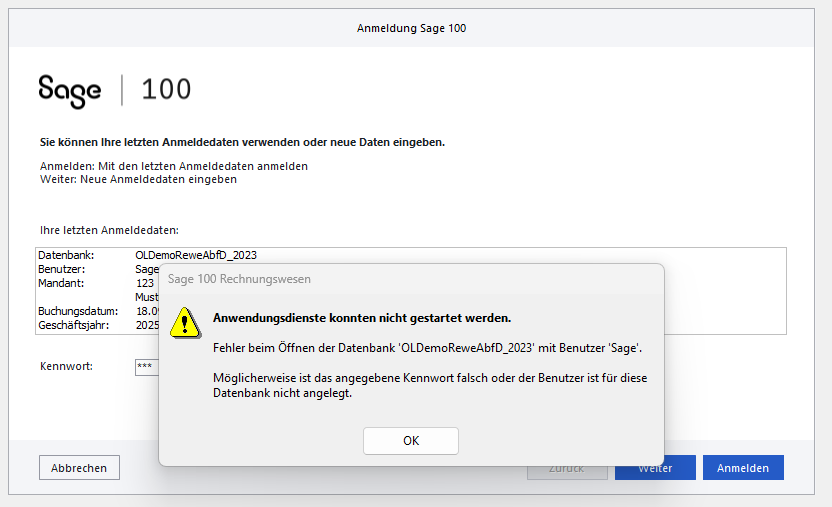This screenshot has width=832, height=507.
Task: Click the large "100" product text
Action: 166,90
